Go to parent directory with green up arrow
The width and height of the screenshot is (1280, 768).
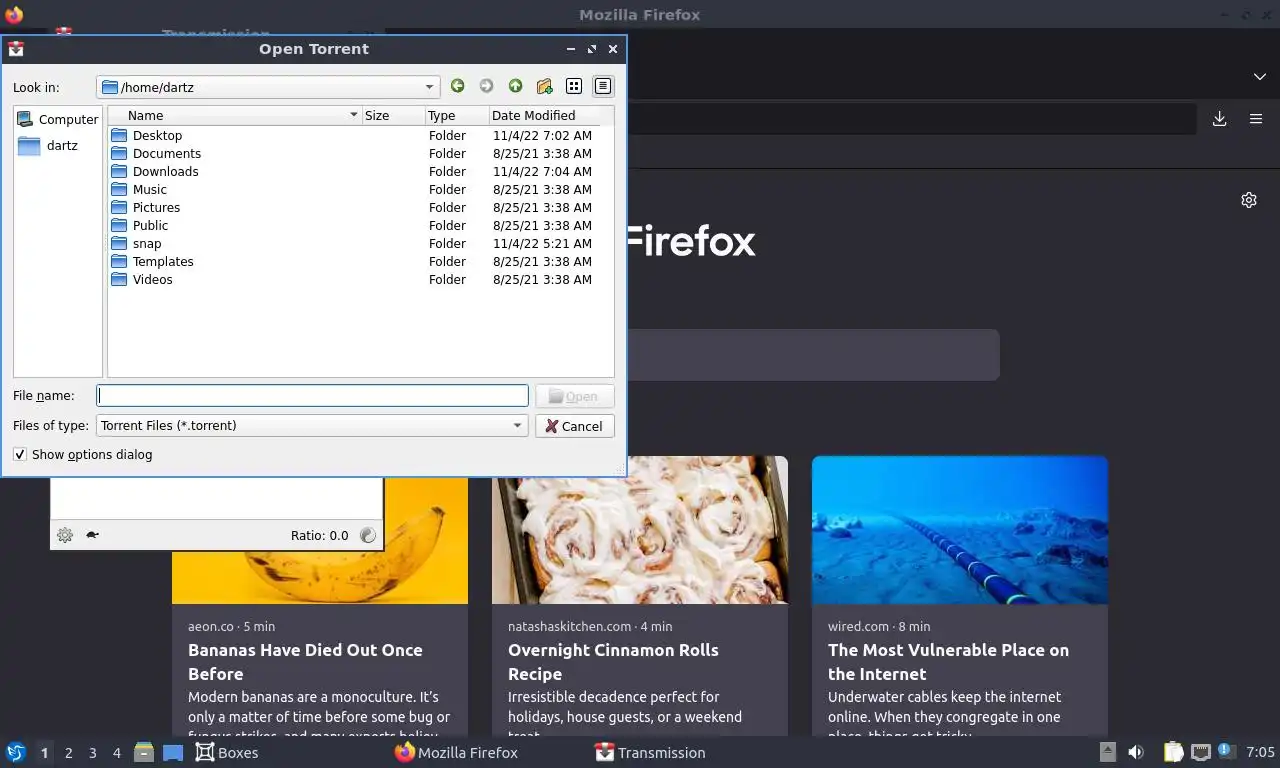coord(515,87)
